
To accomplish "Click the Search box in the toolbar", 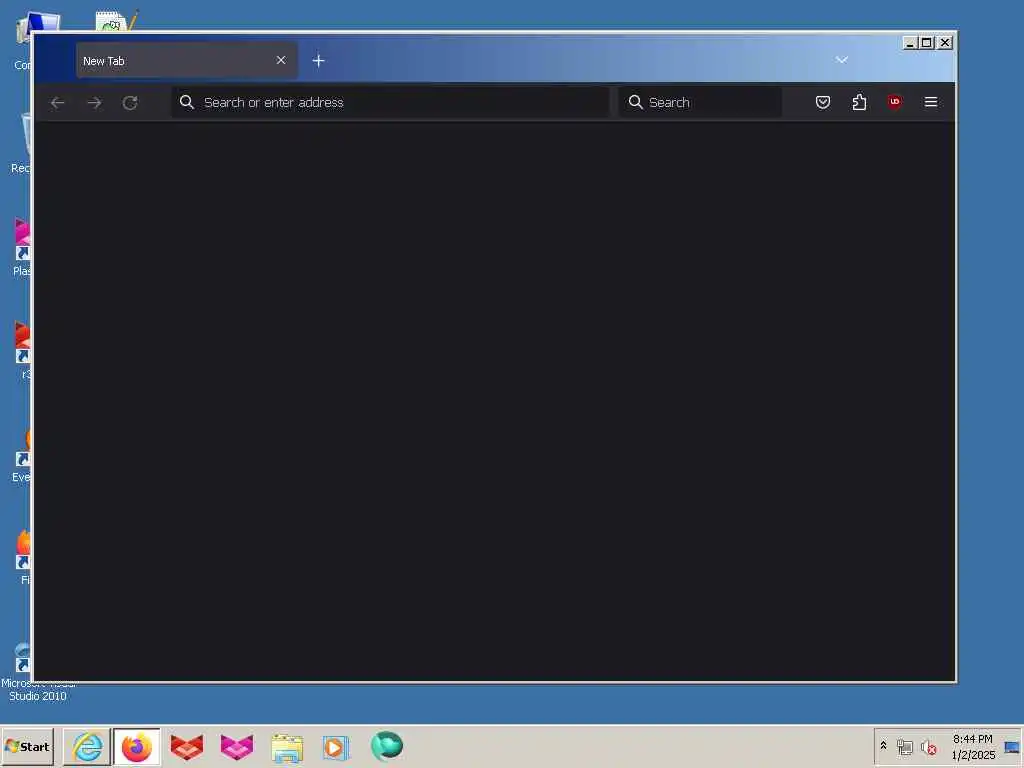I will 700,103.
